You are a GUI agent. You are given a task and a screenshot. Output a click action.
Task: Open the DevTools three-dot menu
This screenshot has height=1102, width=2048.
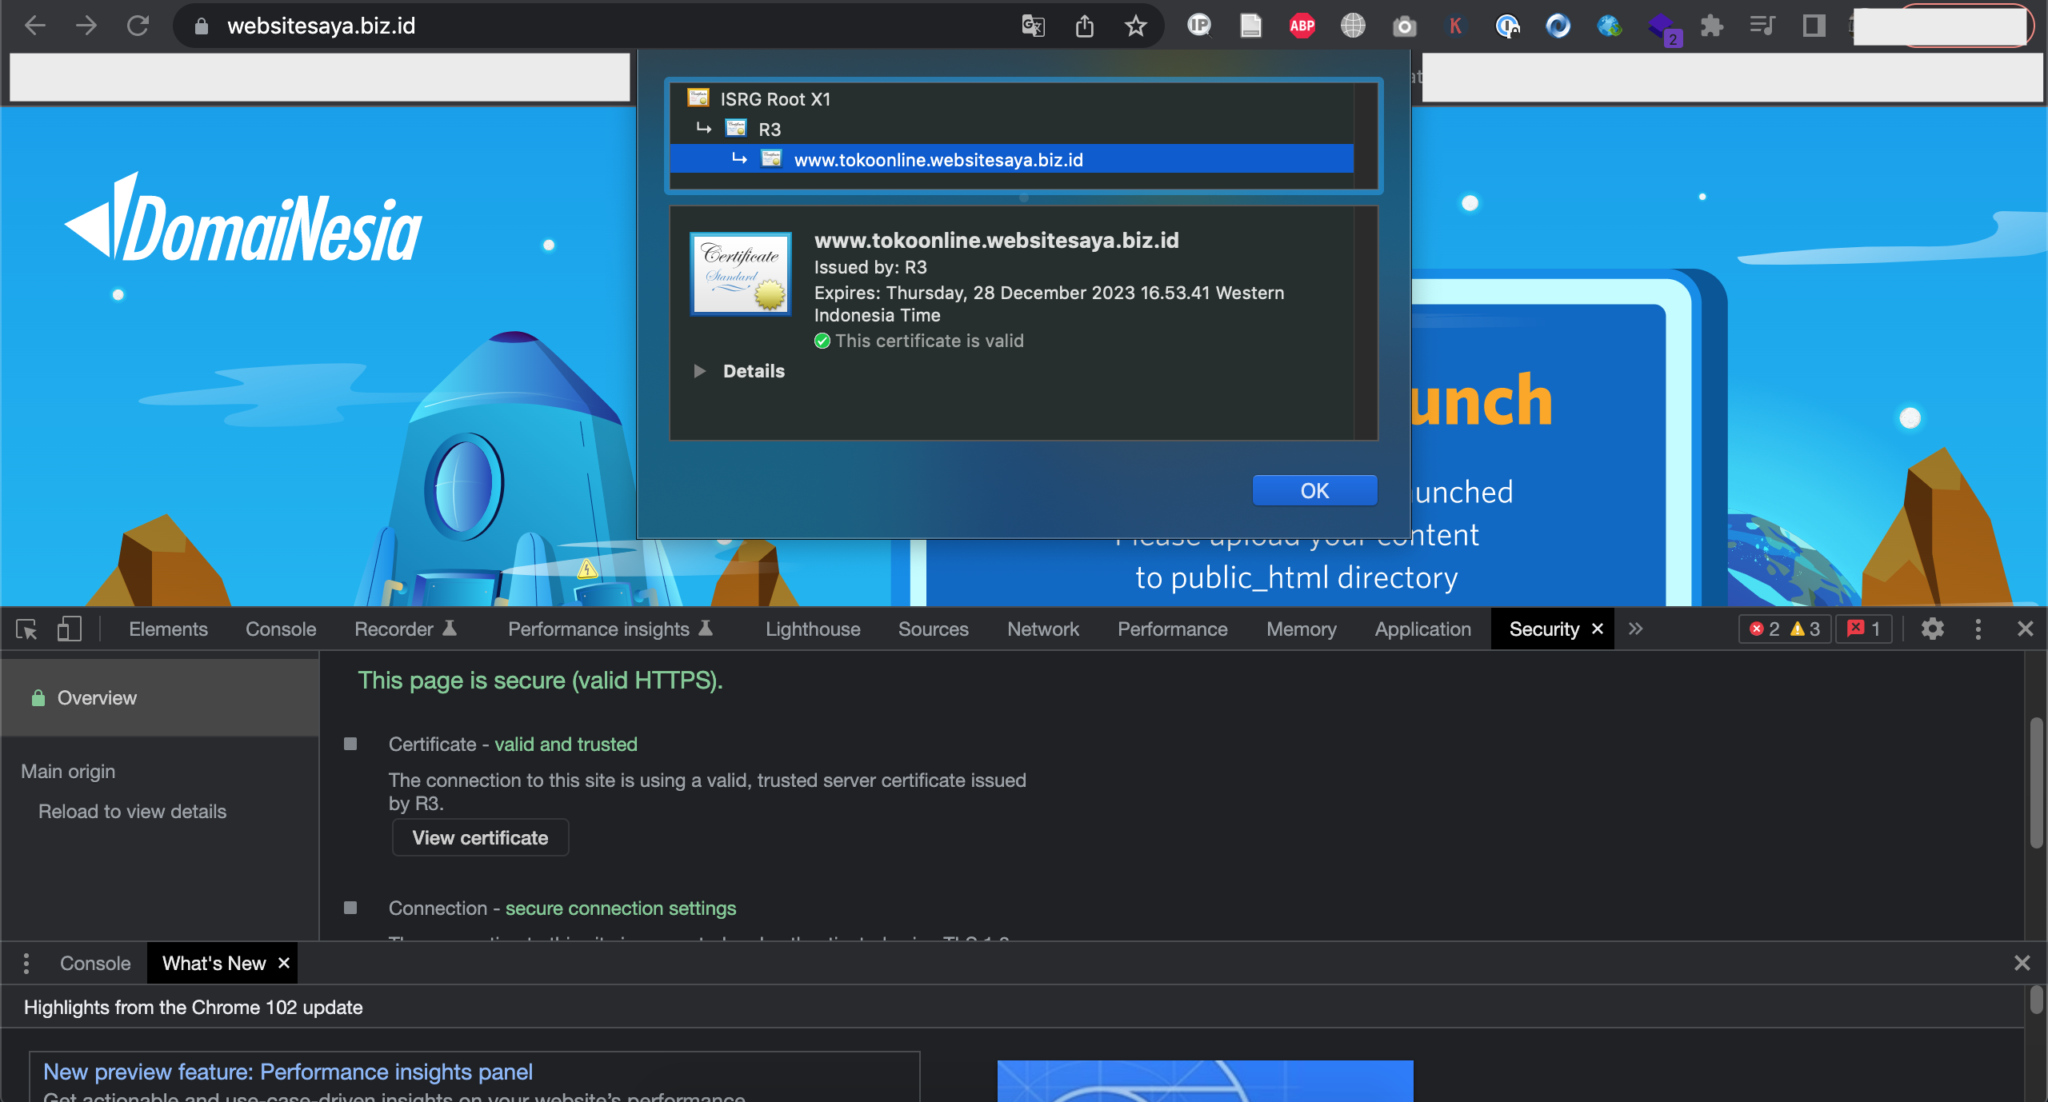click(1978, 629)
